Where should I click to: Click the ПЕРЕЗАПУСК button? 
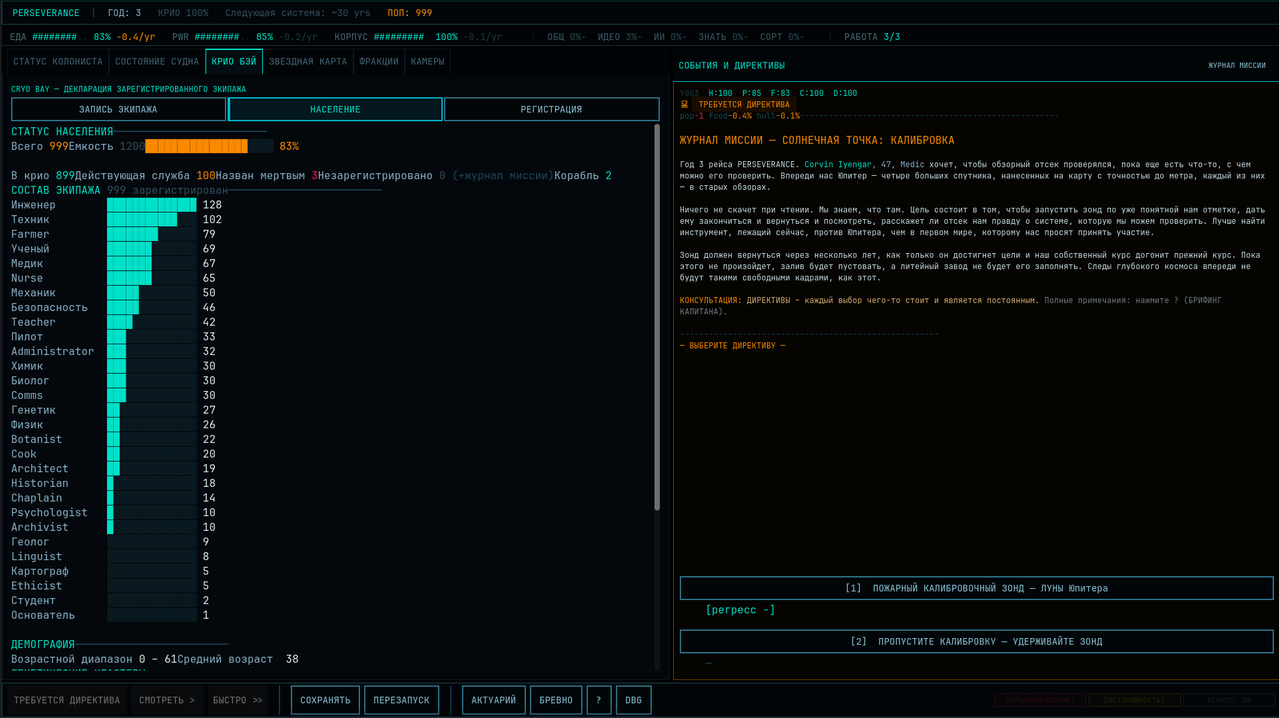point(401,700)
